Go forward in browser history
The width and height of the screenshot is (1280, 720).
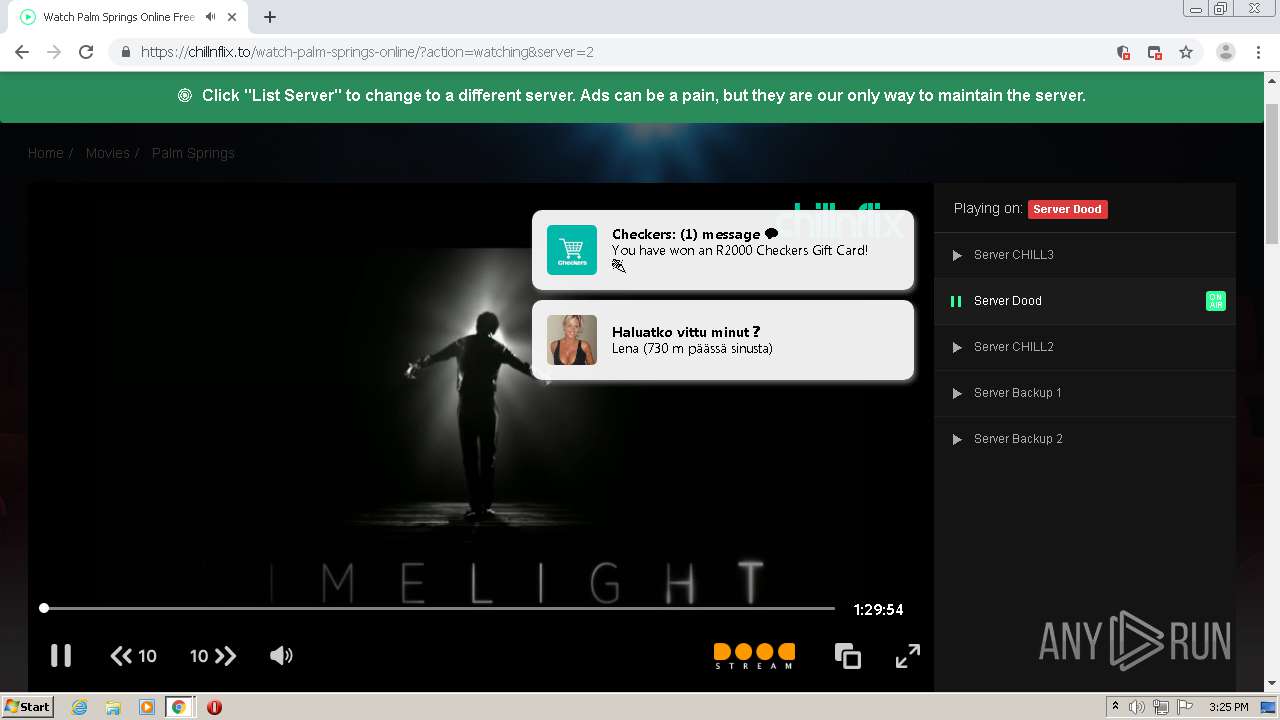tap(54, 52)
